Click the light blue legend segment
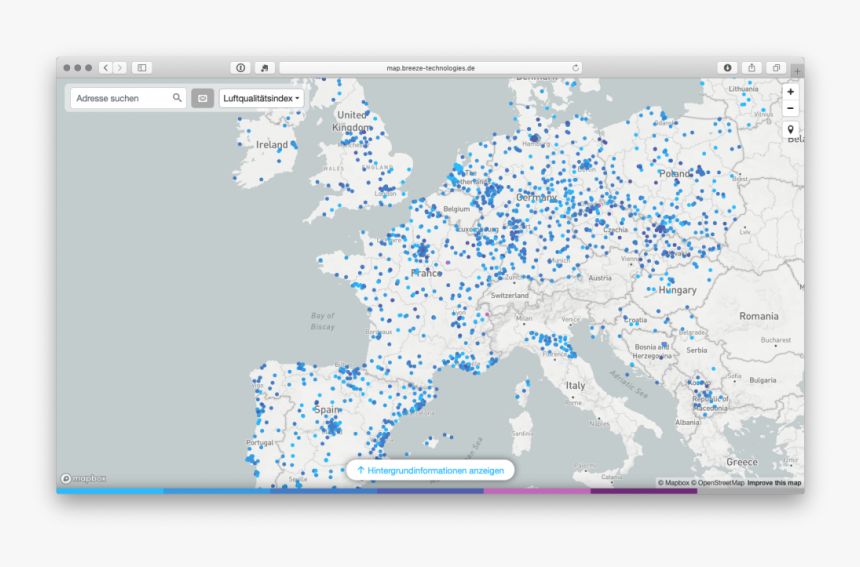This screenshot has width=860, height=567. (x=110, y=491)
